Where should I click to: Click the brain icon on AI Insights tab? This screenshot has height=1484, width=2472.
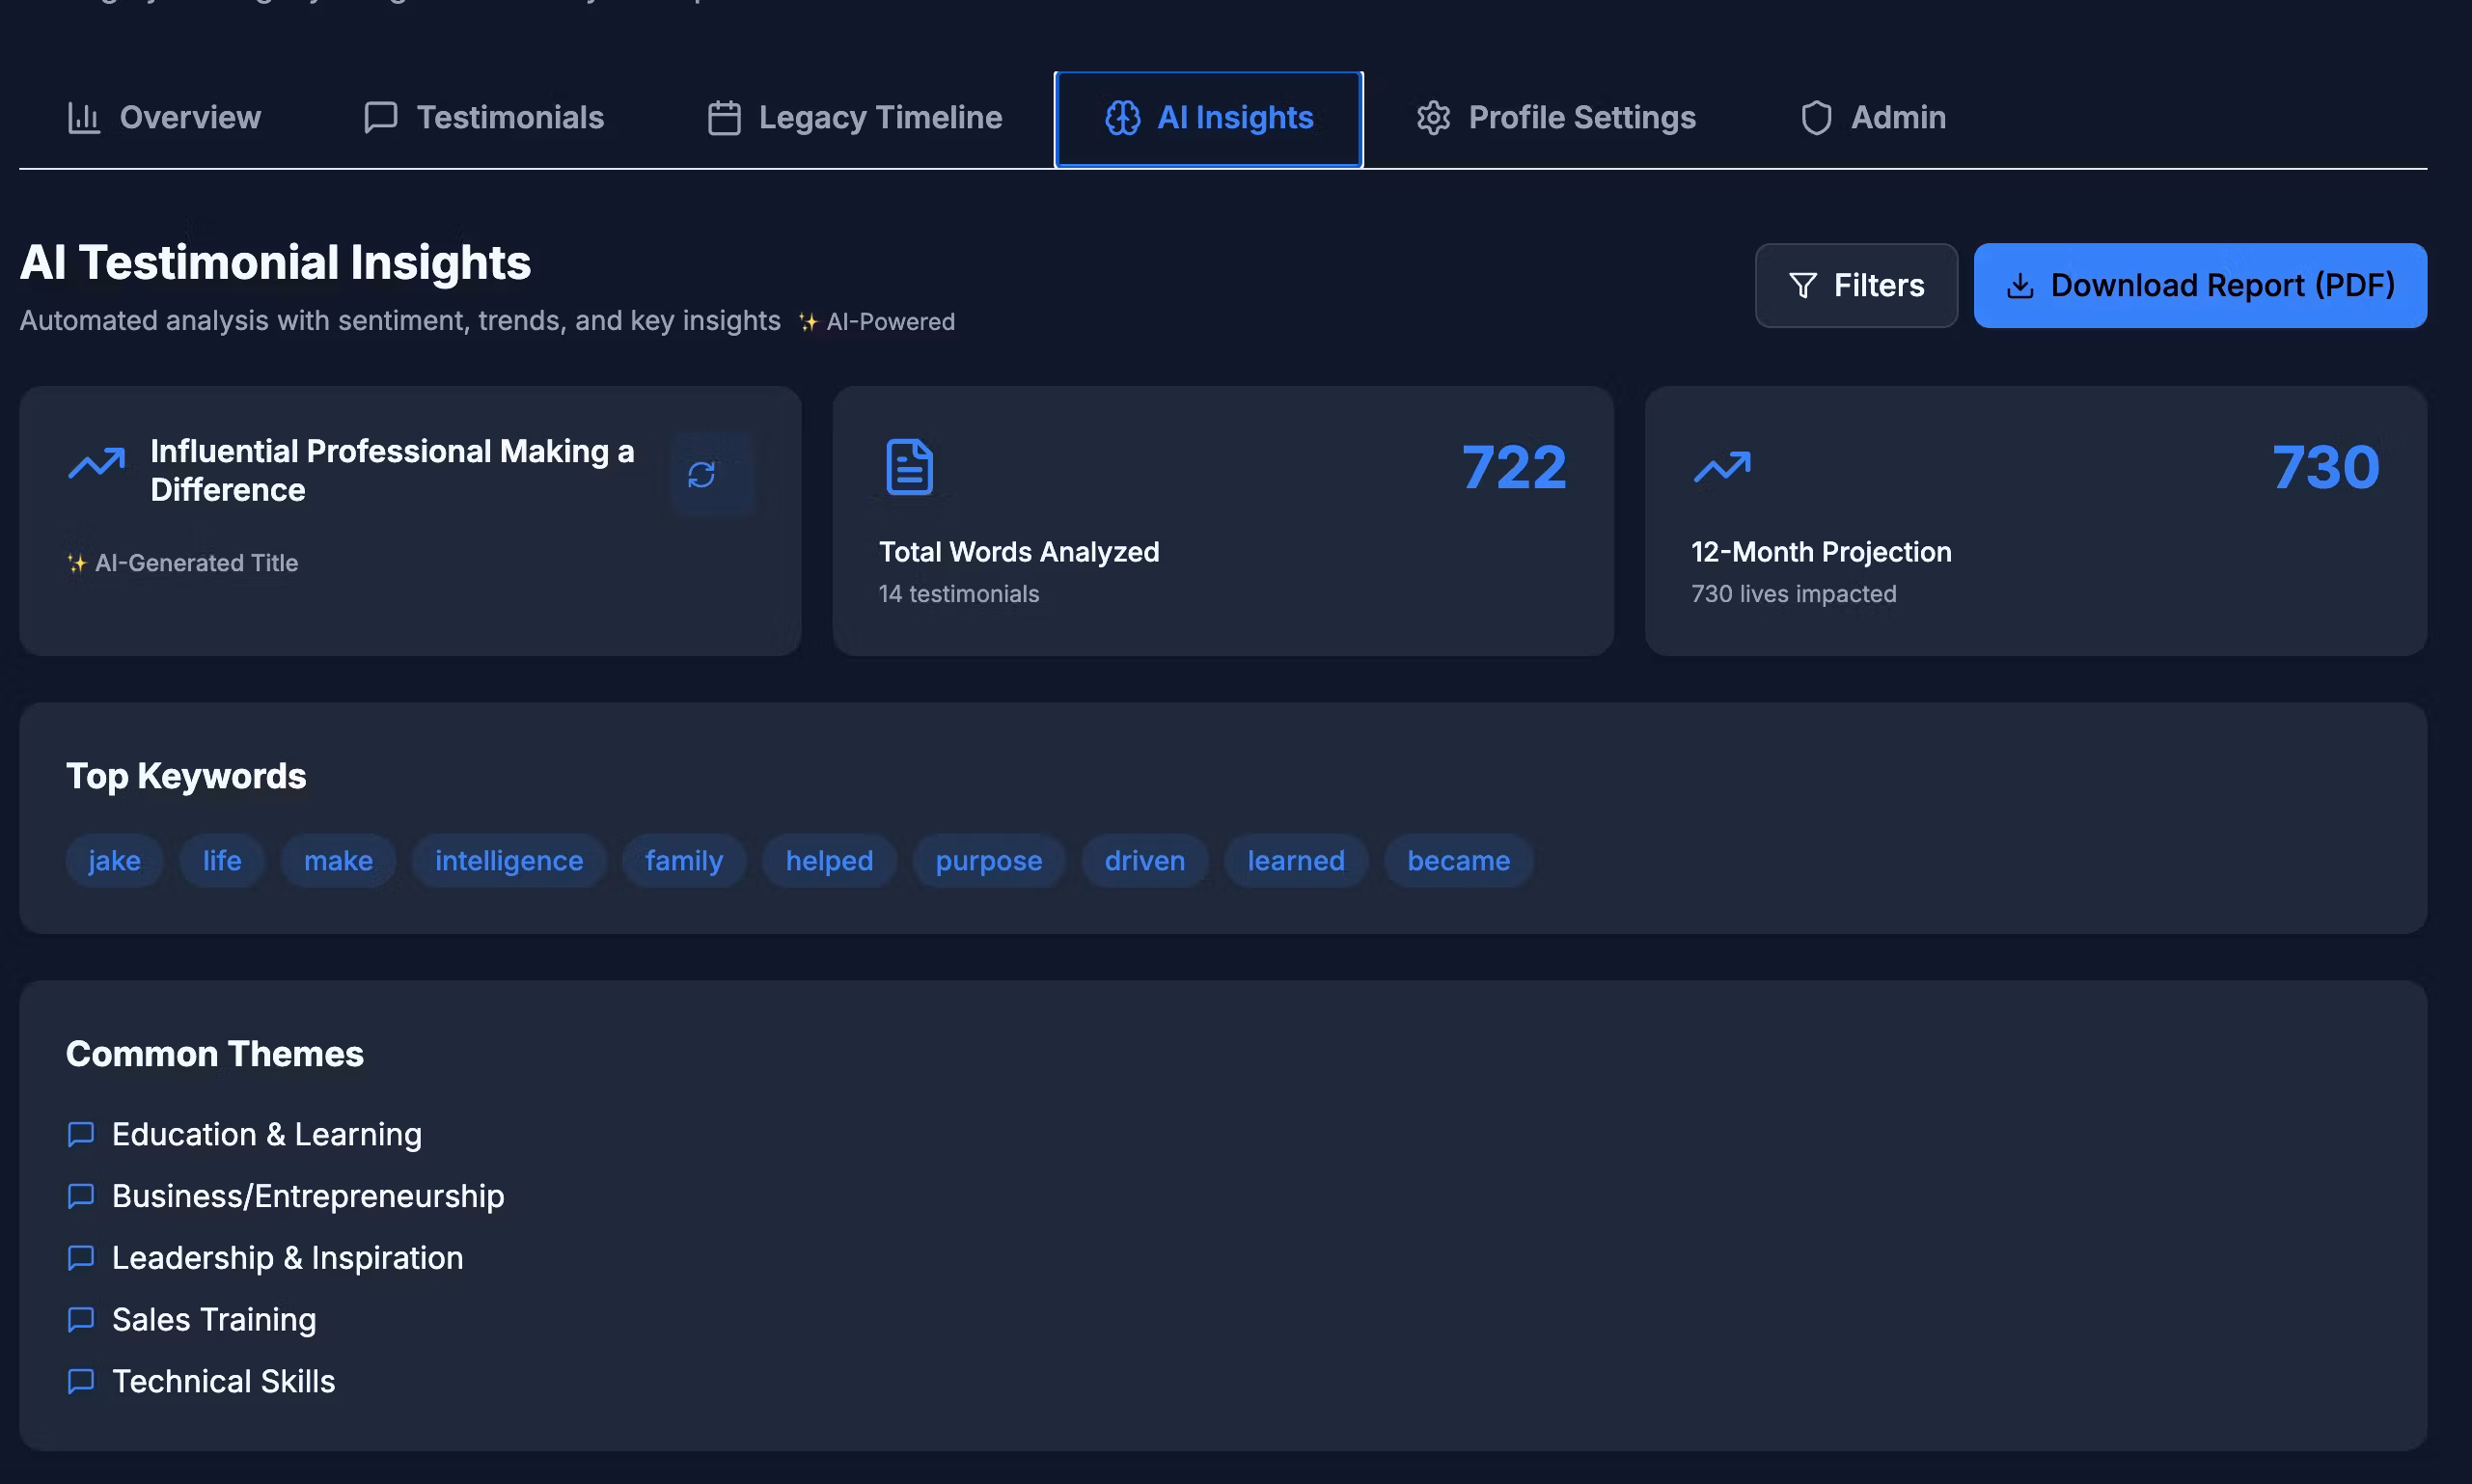1122,118
